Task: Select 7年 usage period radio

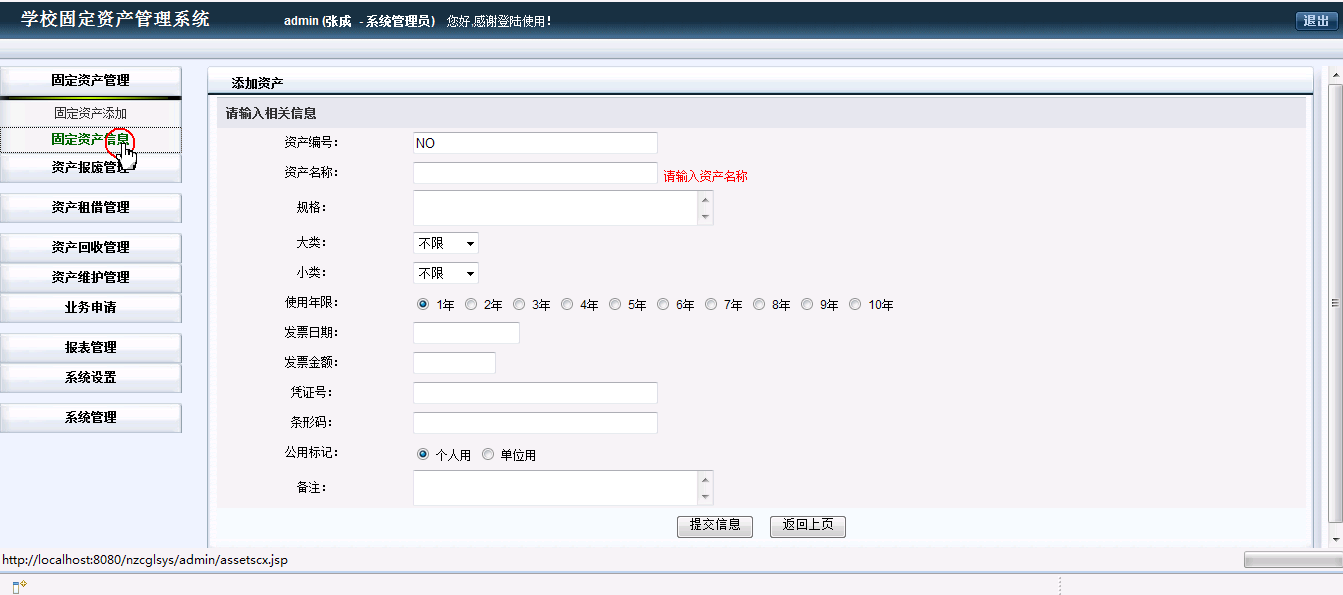Action: (711, 304)
